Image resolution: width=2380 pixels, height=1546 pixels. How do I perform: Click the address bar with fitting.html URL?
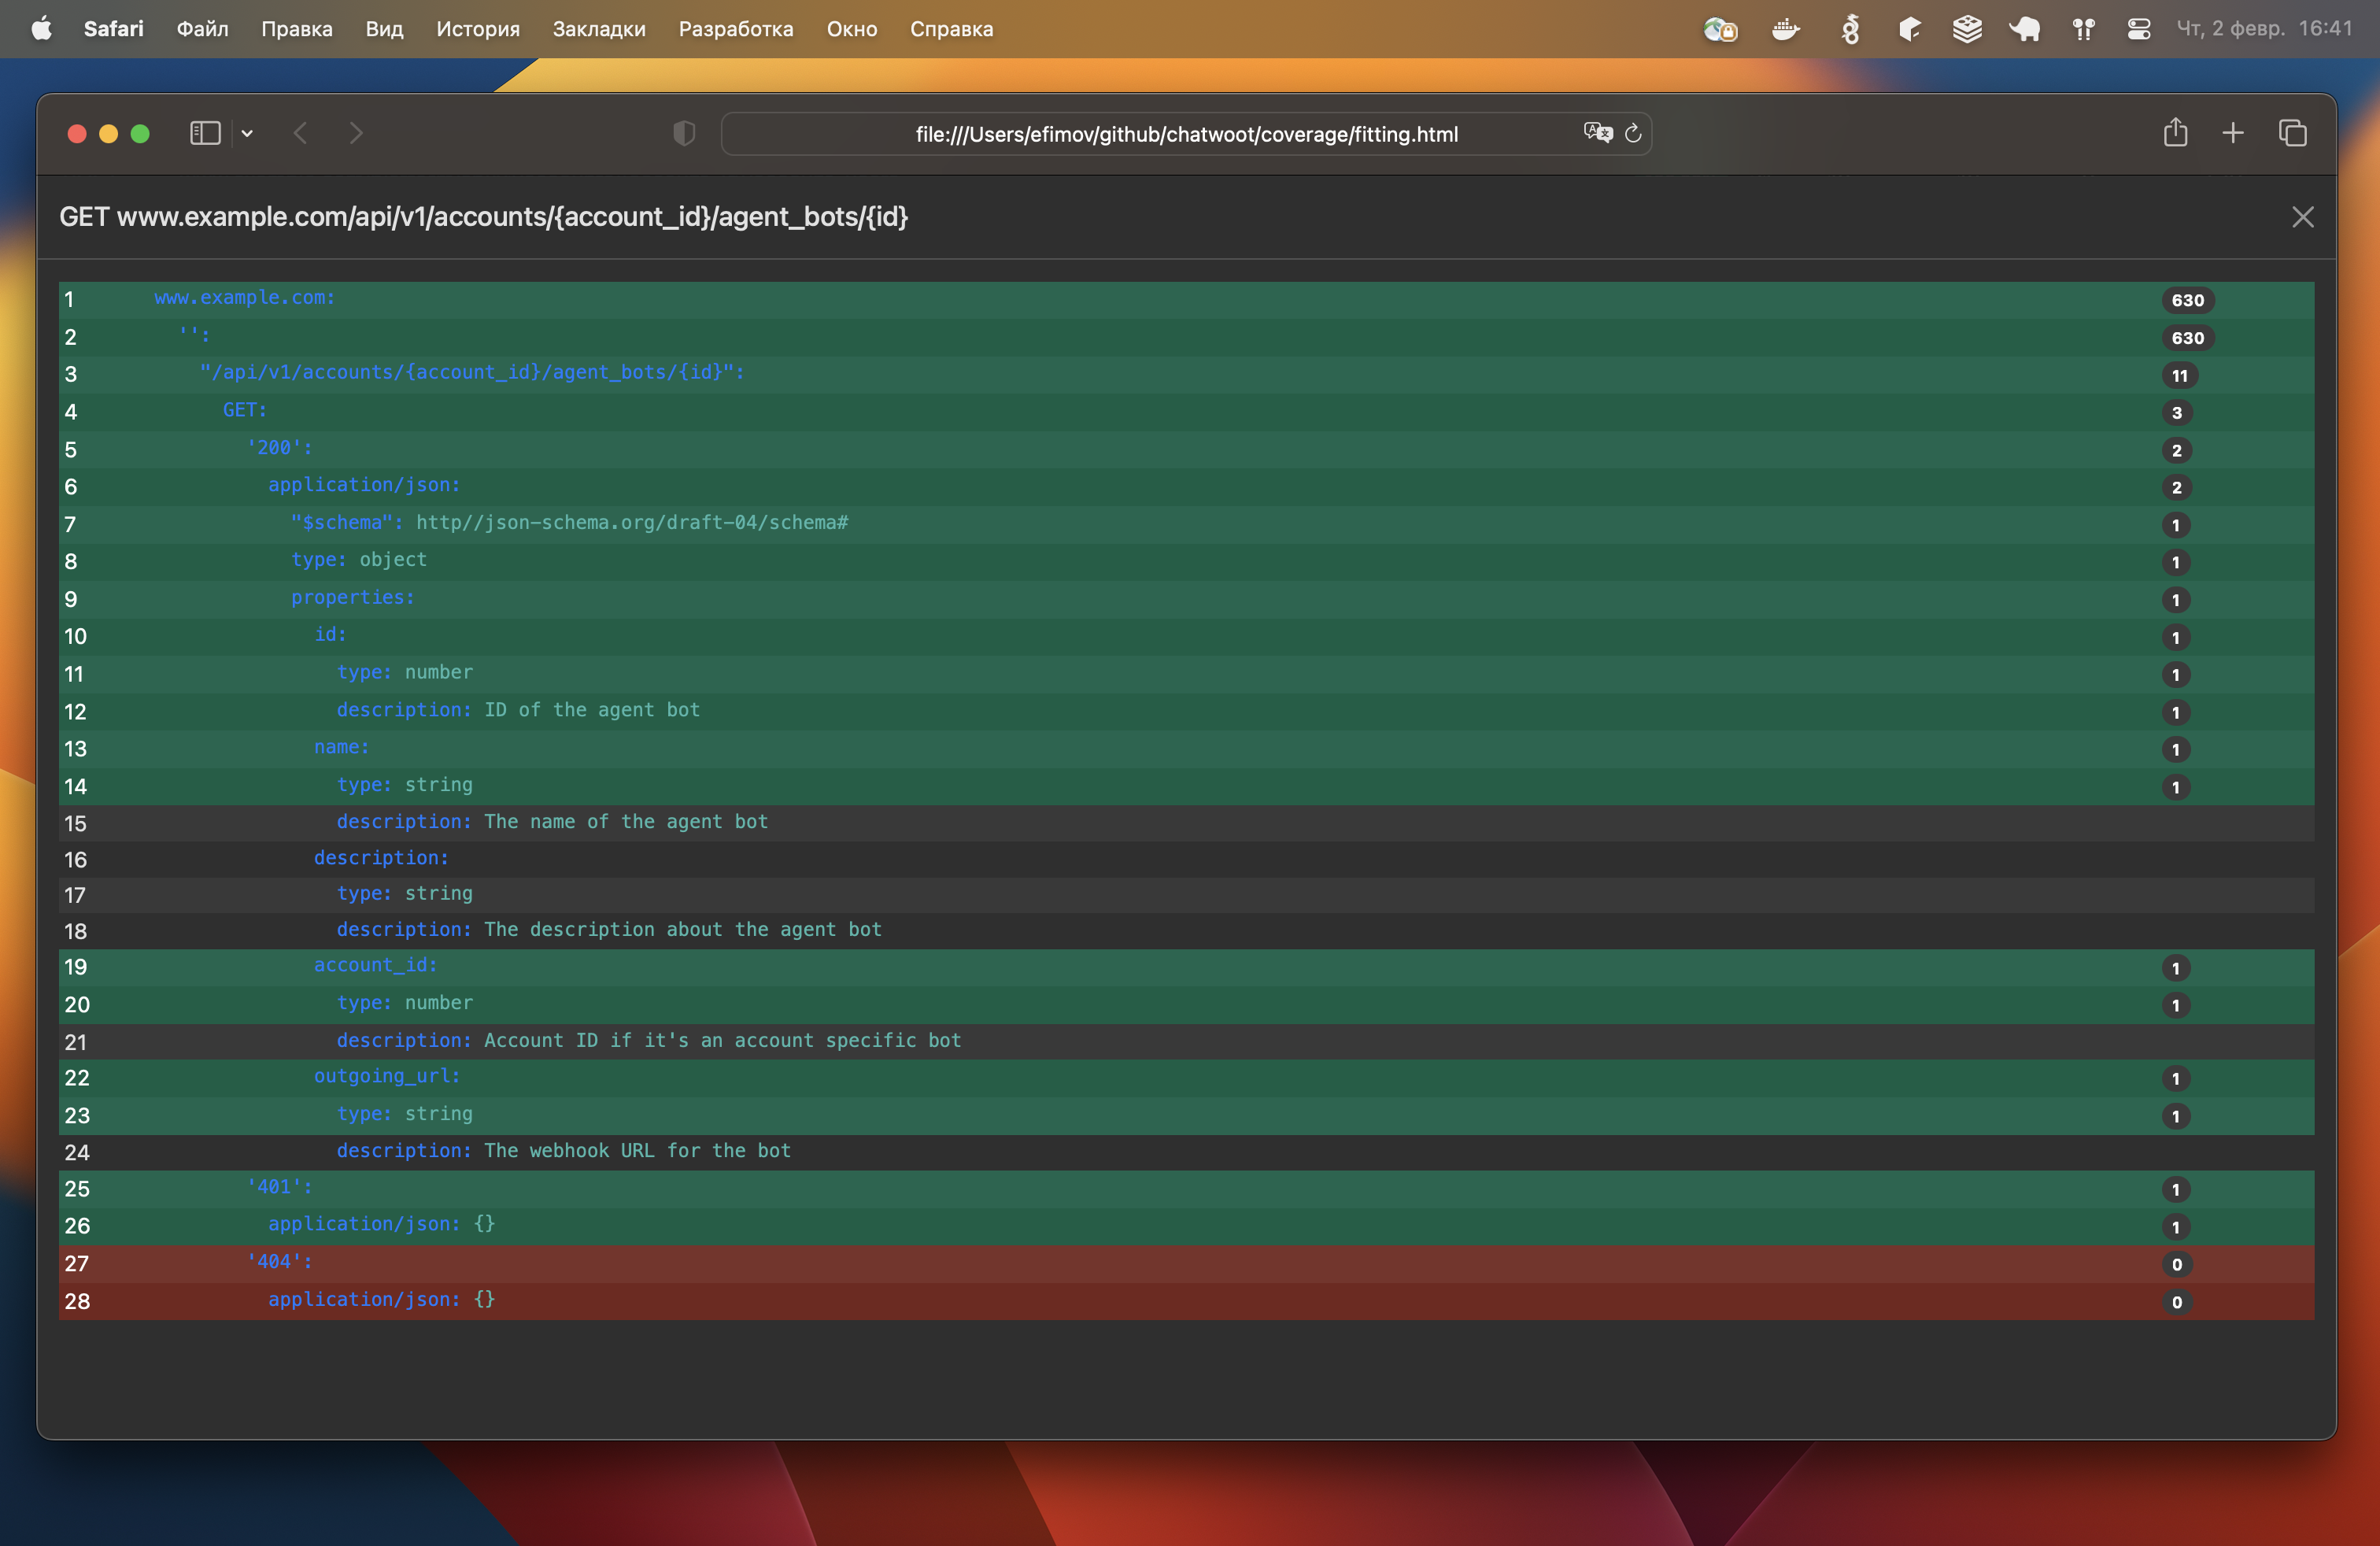[x=1186, y=134]
